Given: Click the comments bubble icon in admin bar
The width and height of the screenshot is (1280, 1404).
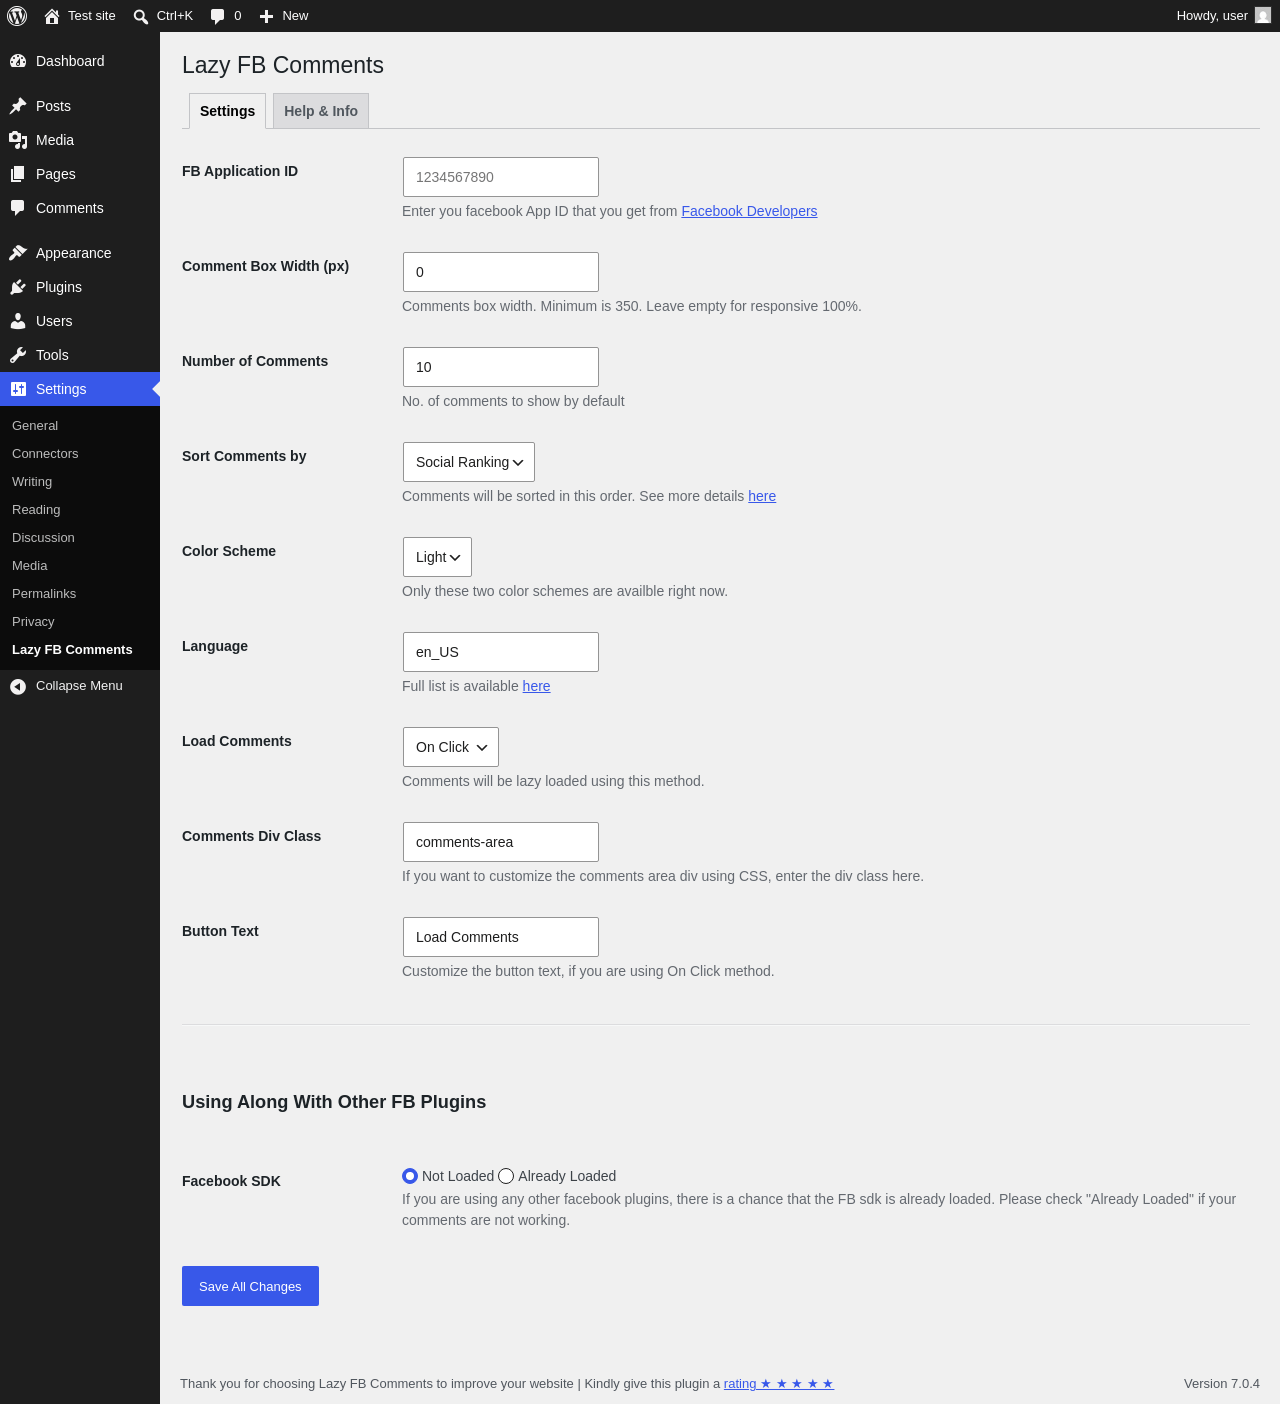Looking at the screenshot, I should pyautogui.click(x=218, y=16).
